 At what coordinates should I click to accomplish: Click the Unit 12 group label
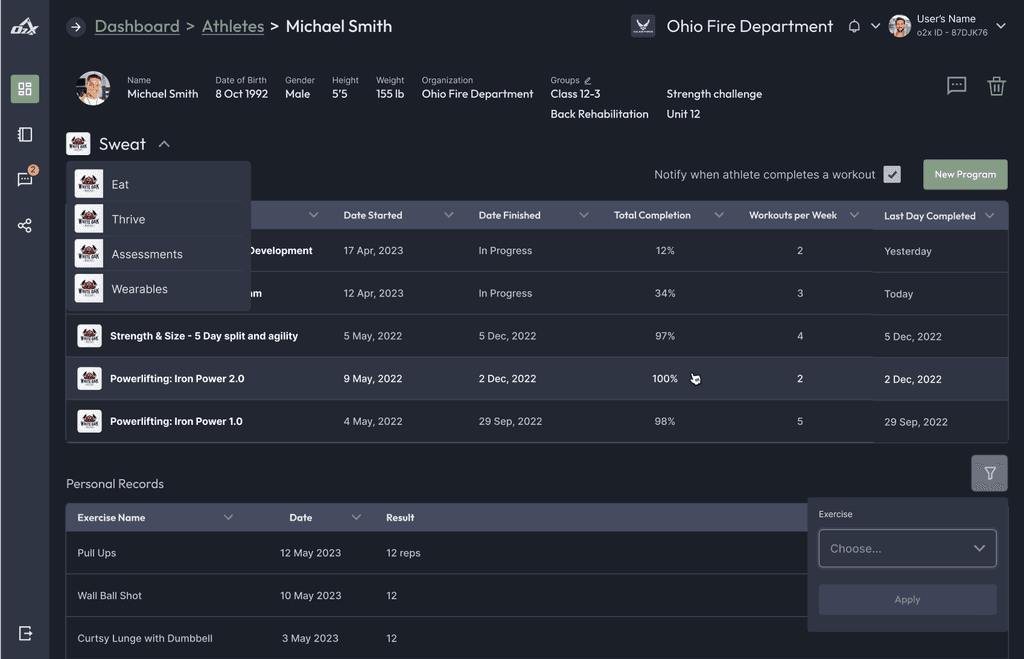click(683, 114)
